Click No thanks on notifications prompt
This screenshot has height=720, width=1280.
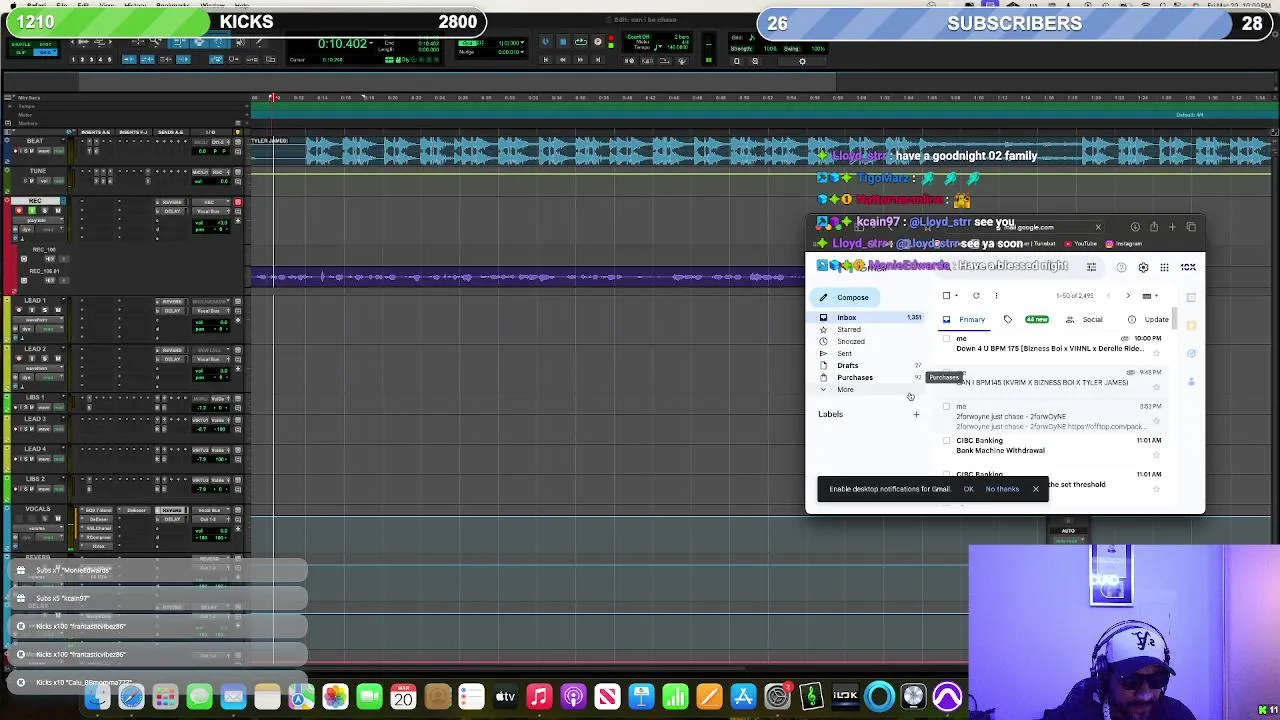[1002, 489]
